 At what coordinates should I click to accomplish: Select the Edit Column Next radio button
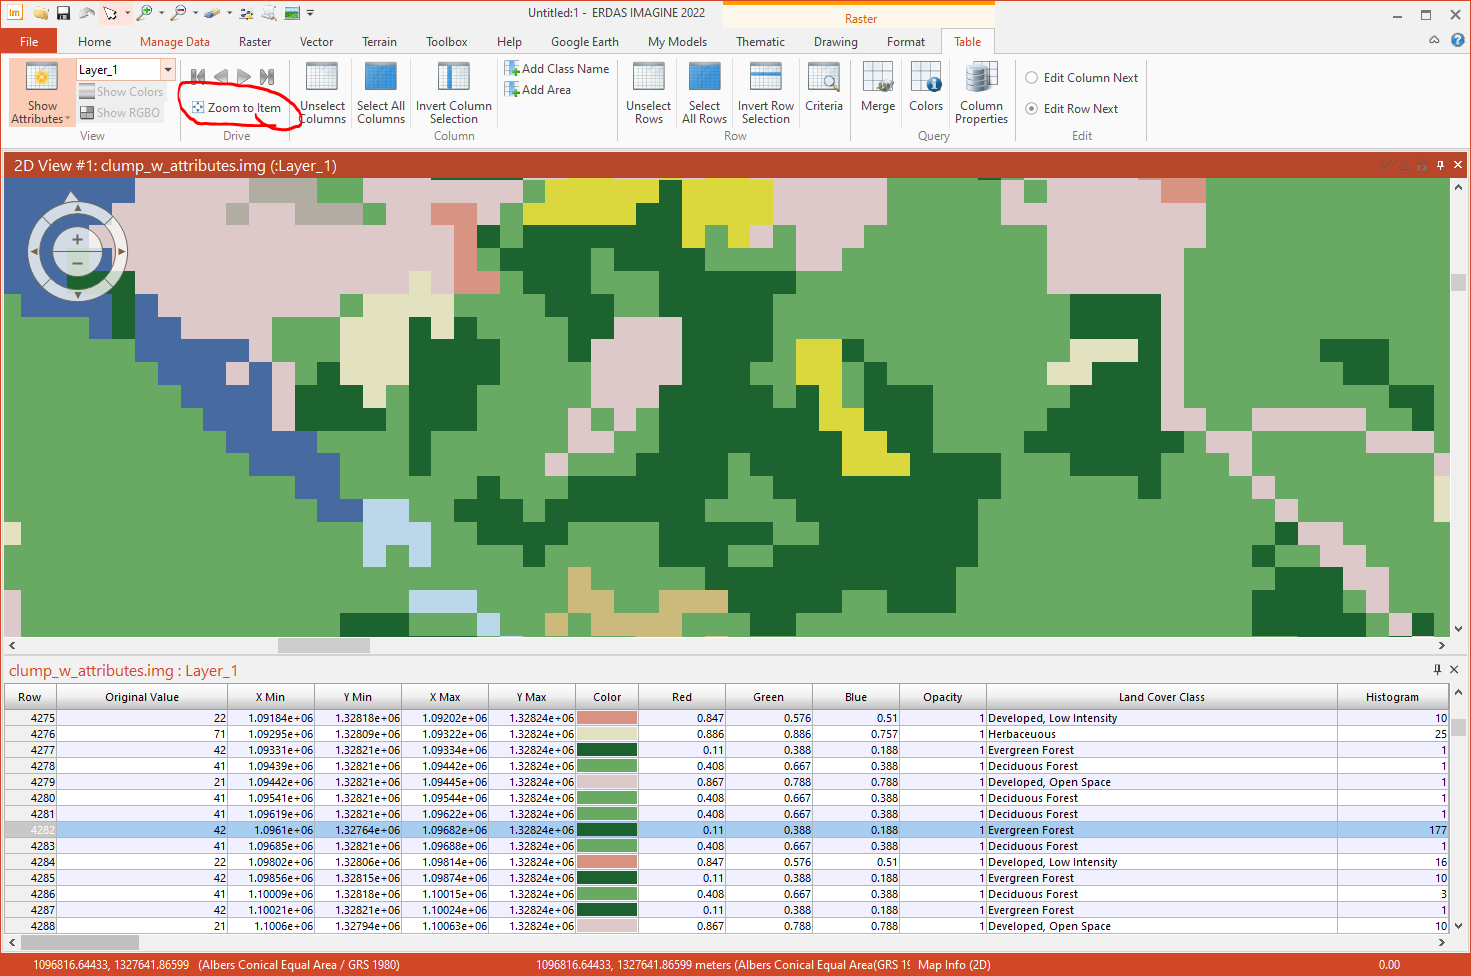tap(1031, 77)
